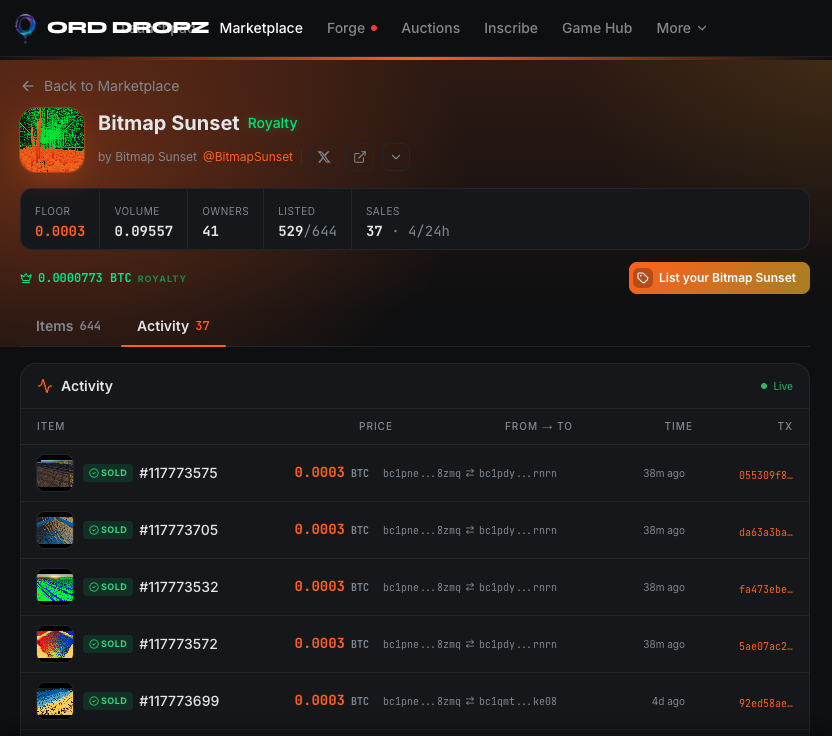Open transaction 055309f8 link
832x736 pixels.
pos(766,475)
